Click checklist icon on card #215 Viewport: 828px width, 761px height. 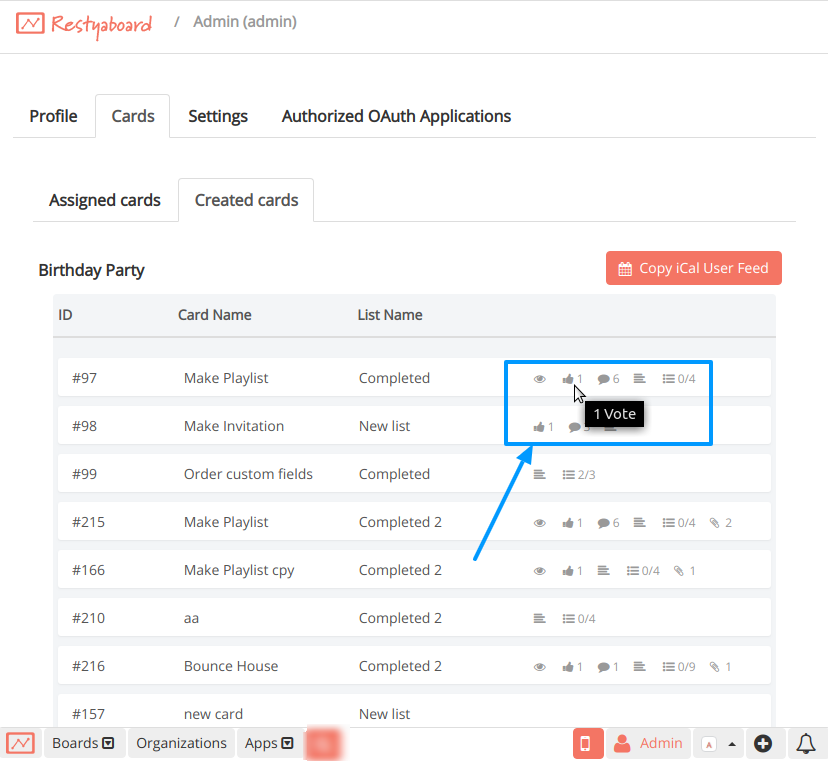[x=679, y=523]
